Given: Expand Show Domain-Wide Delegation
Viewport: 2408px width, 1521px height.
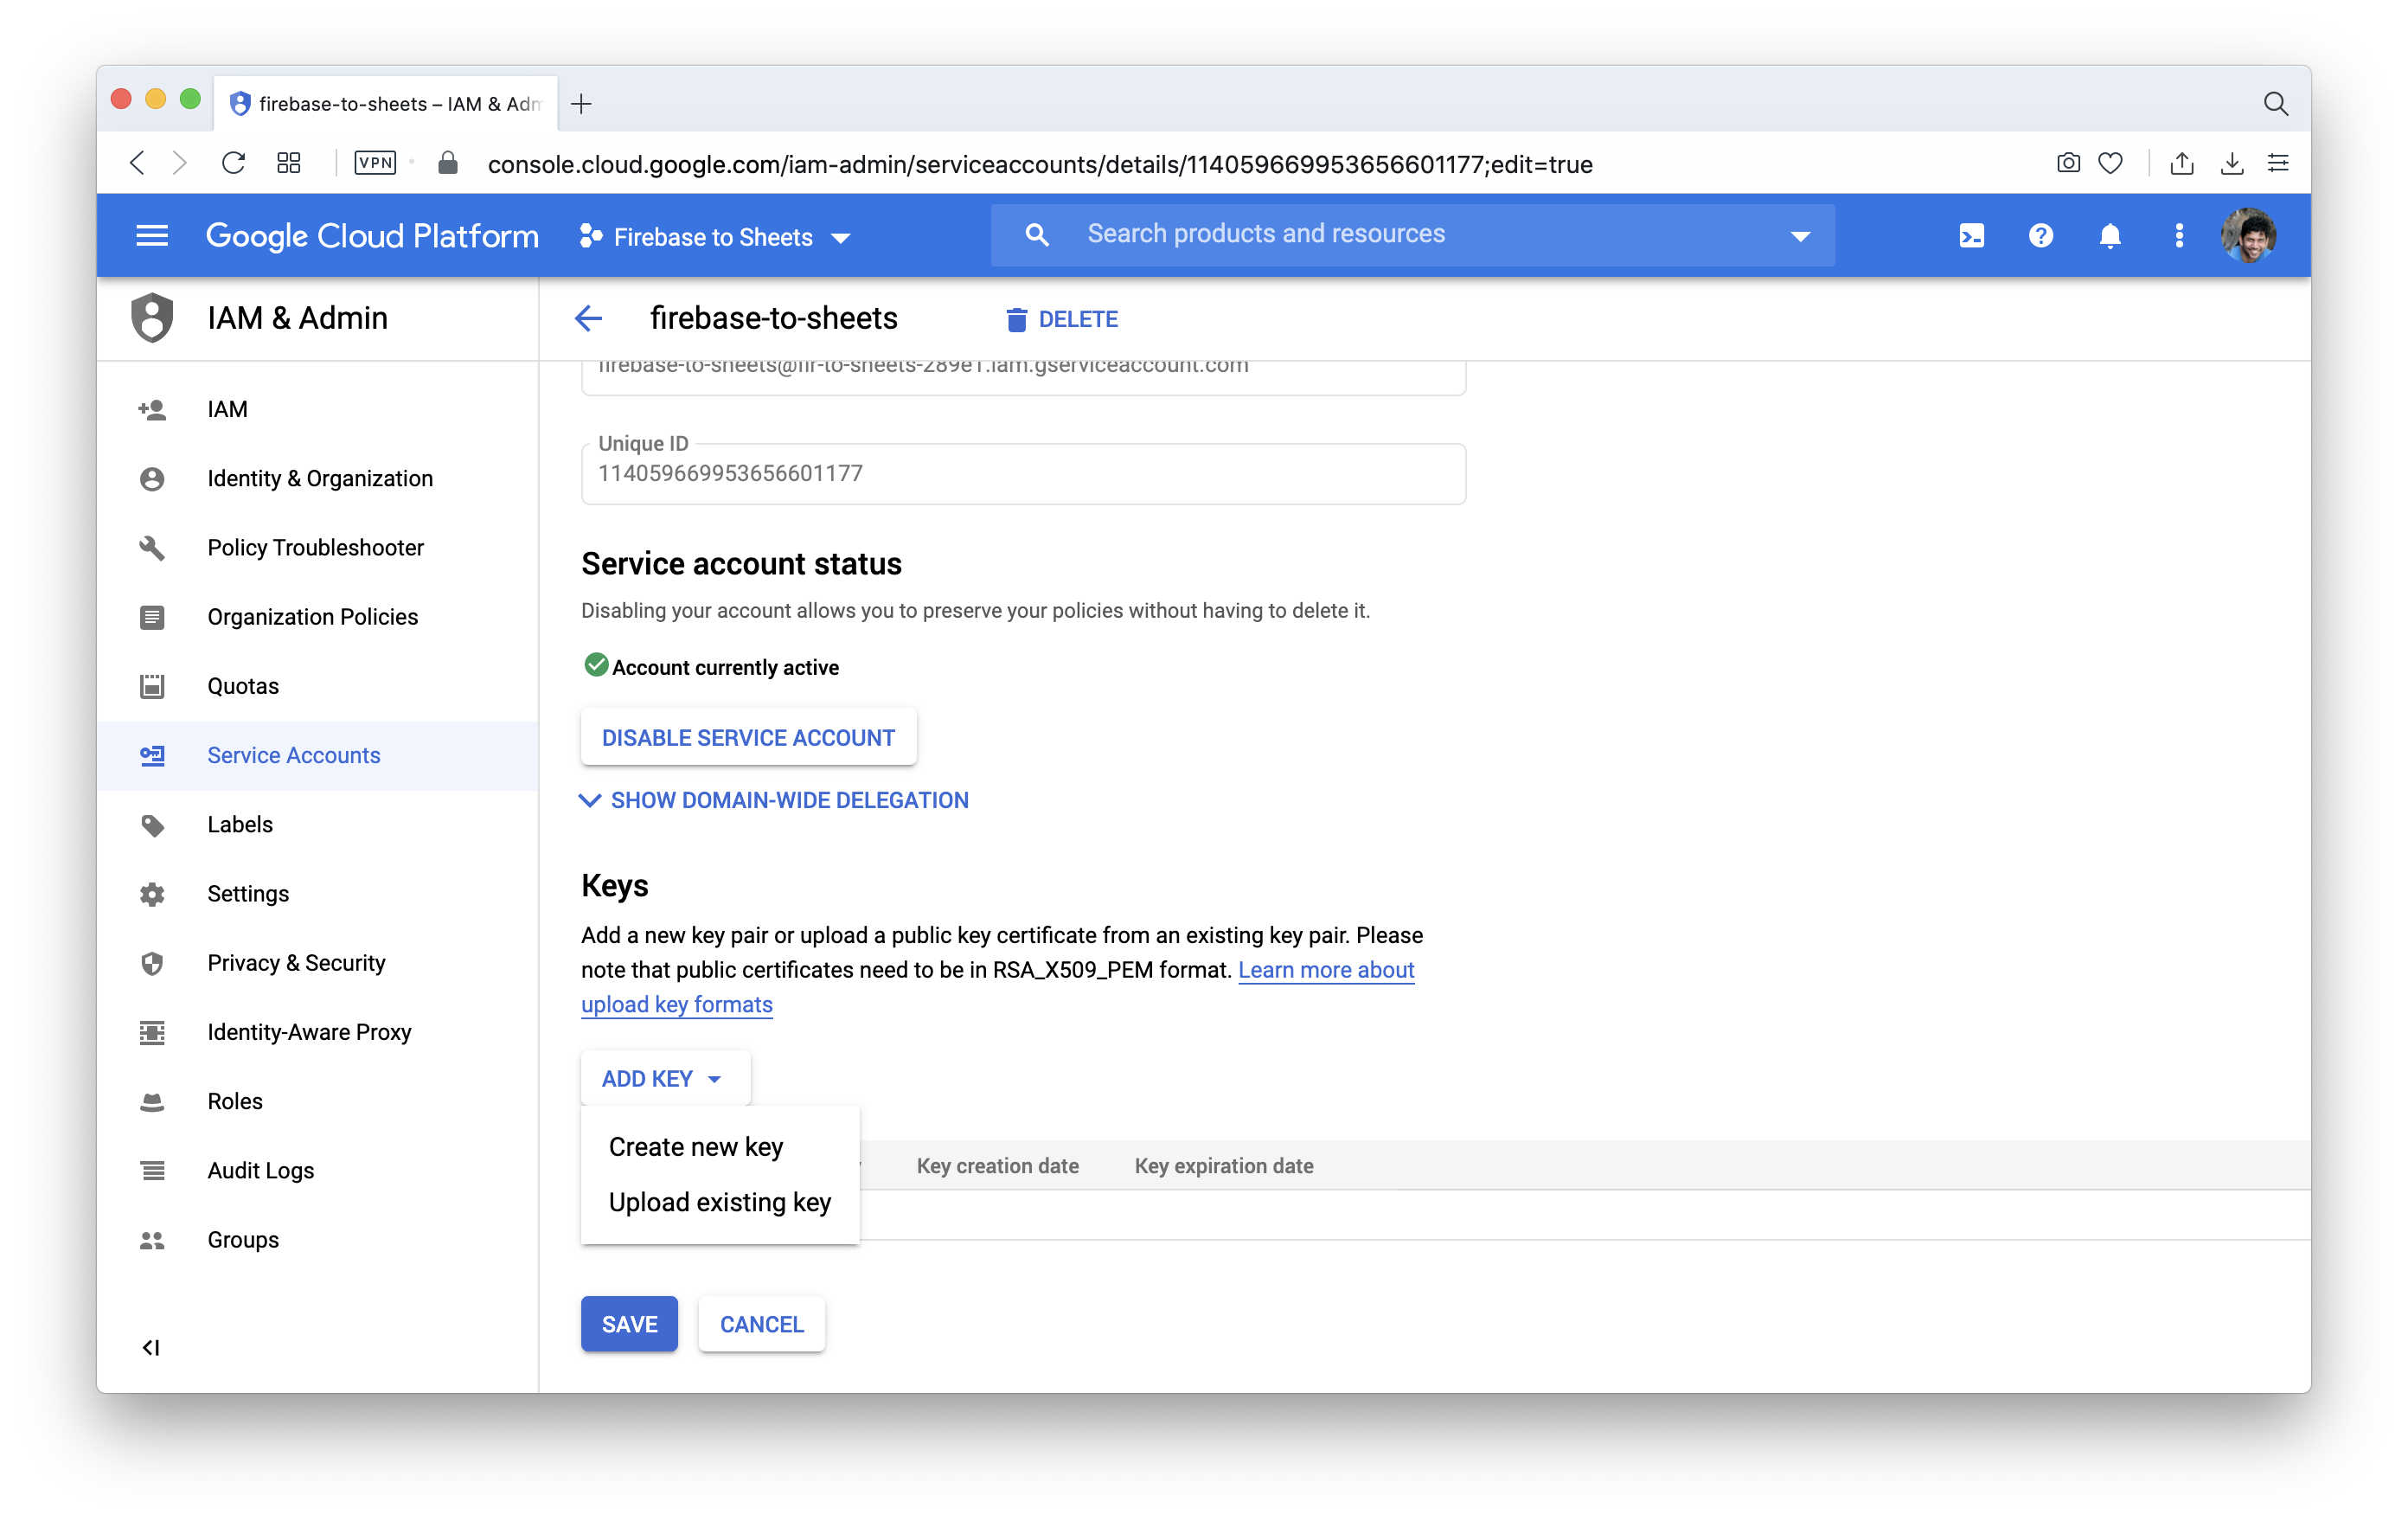Looking at the screenshot, I should click(x=774, y=800).
